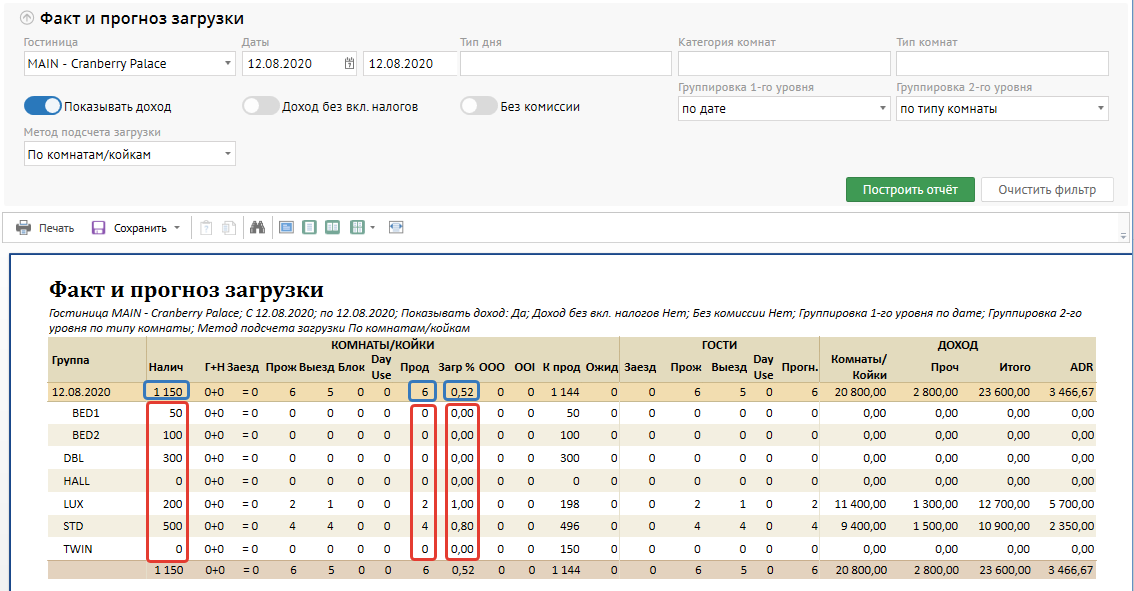Switch to full-screen view mode icon
Viewport: 1134px width, 591px height.
coord(286,228)
